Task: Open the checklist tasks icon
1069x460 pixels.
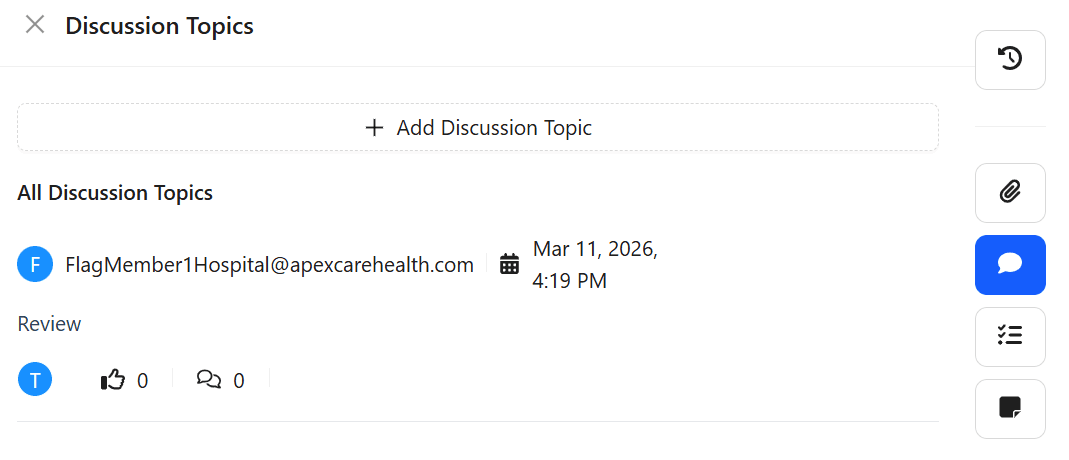Action: pos(1010,336)
